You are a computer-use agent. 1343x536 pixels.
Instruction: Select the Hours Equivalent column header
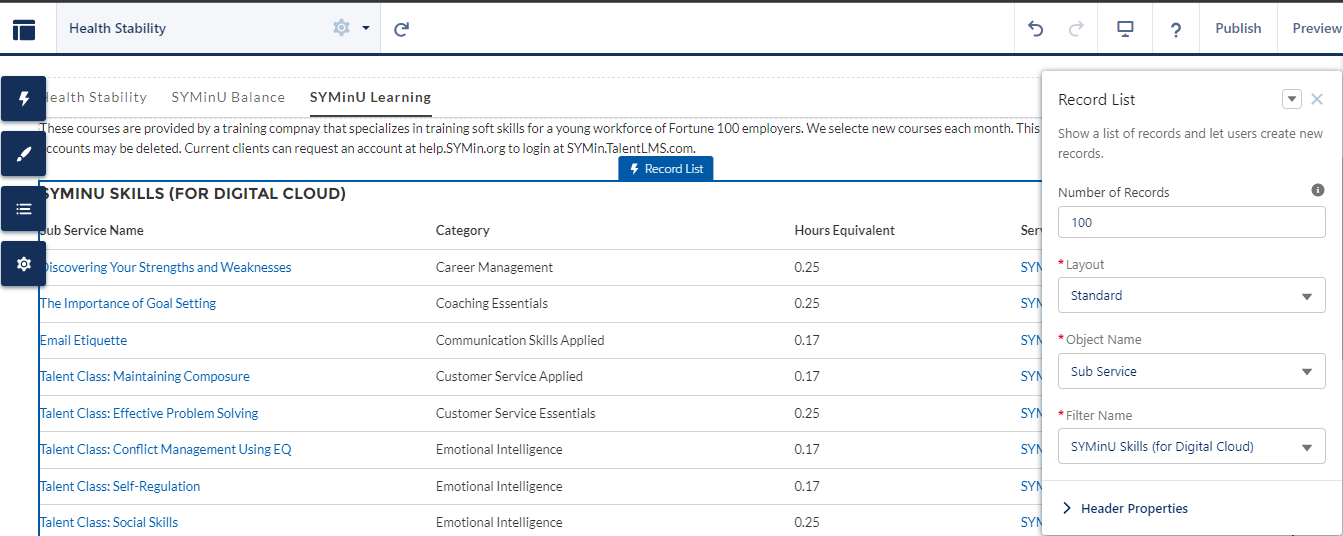(x=845, y=230)
